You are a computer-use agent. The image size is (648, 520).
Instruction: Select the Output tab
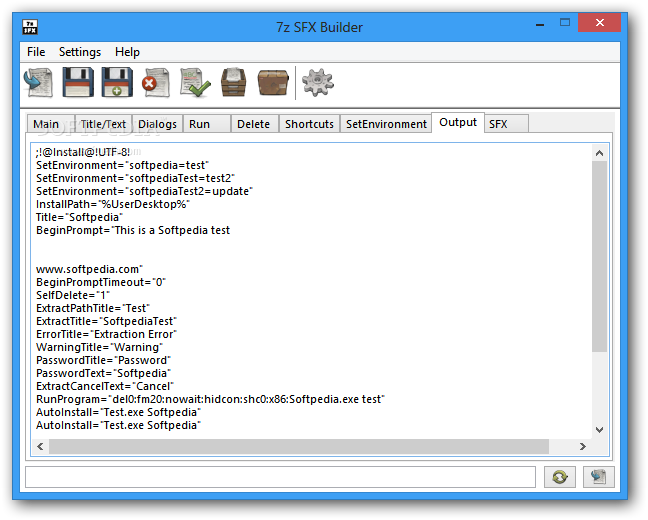(458, 122)
